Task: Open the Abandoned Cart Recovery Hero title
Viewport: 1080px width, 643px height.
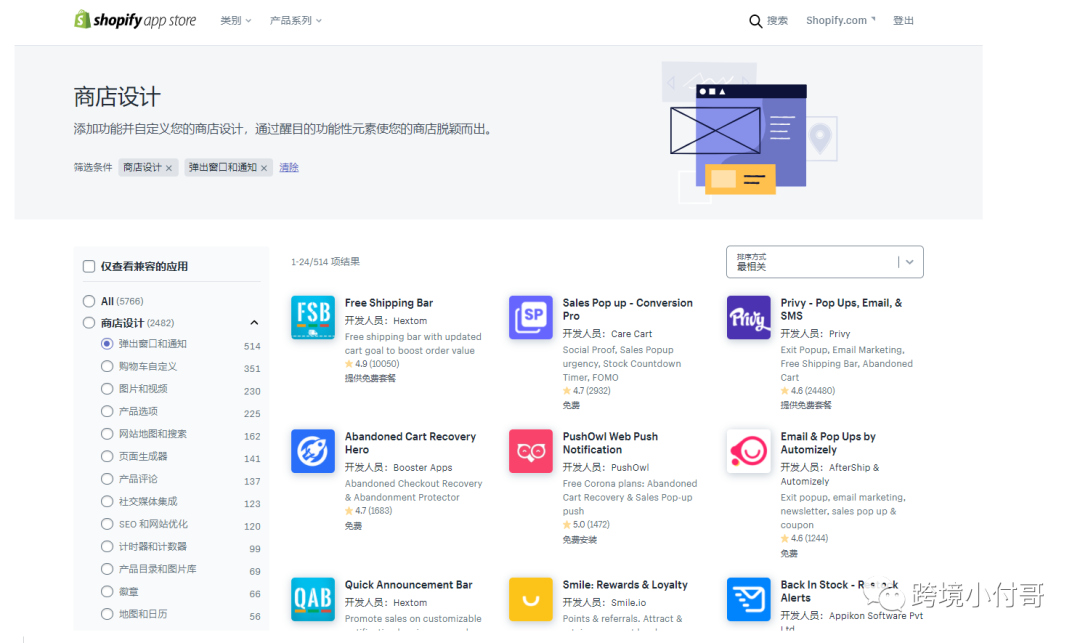Action: tap(411, 443)
